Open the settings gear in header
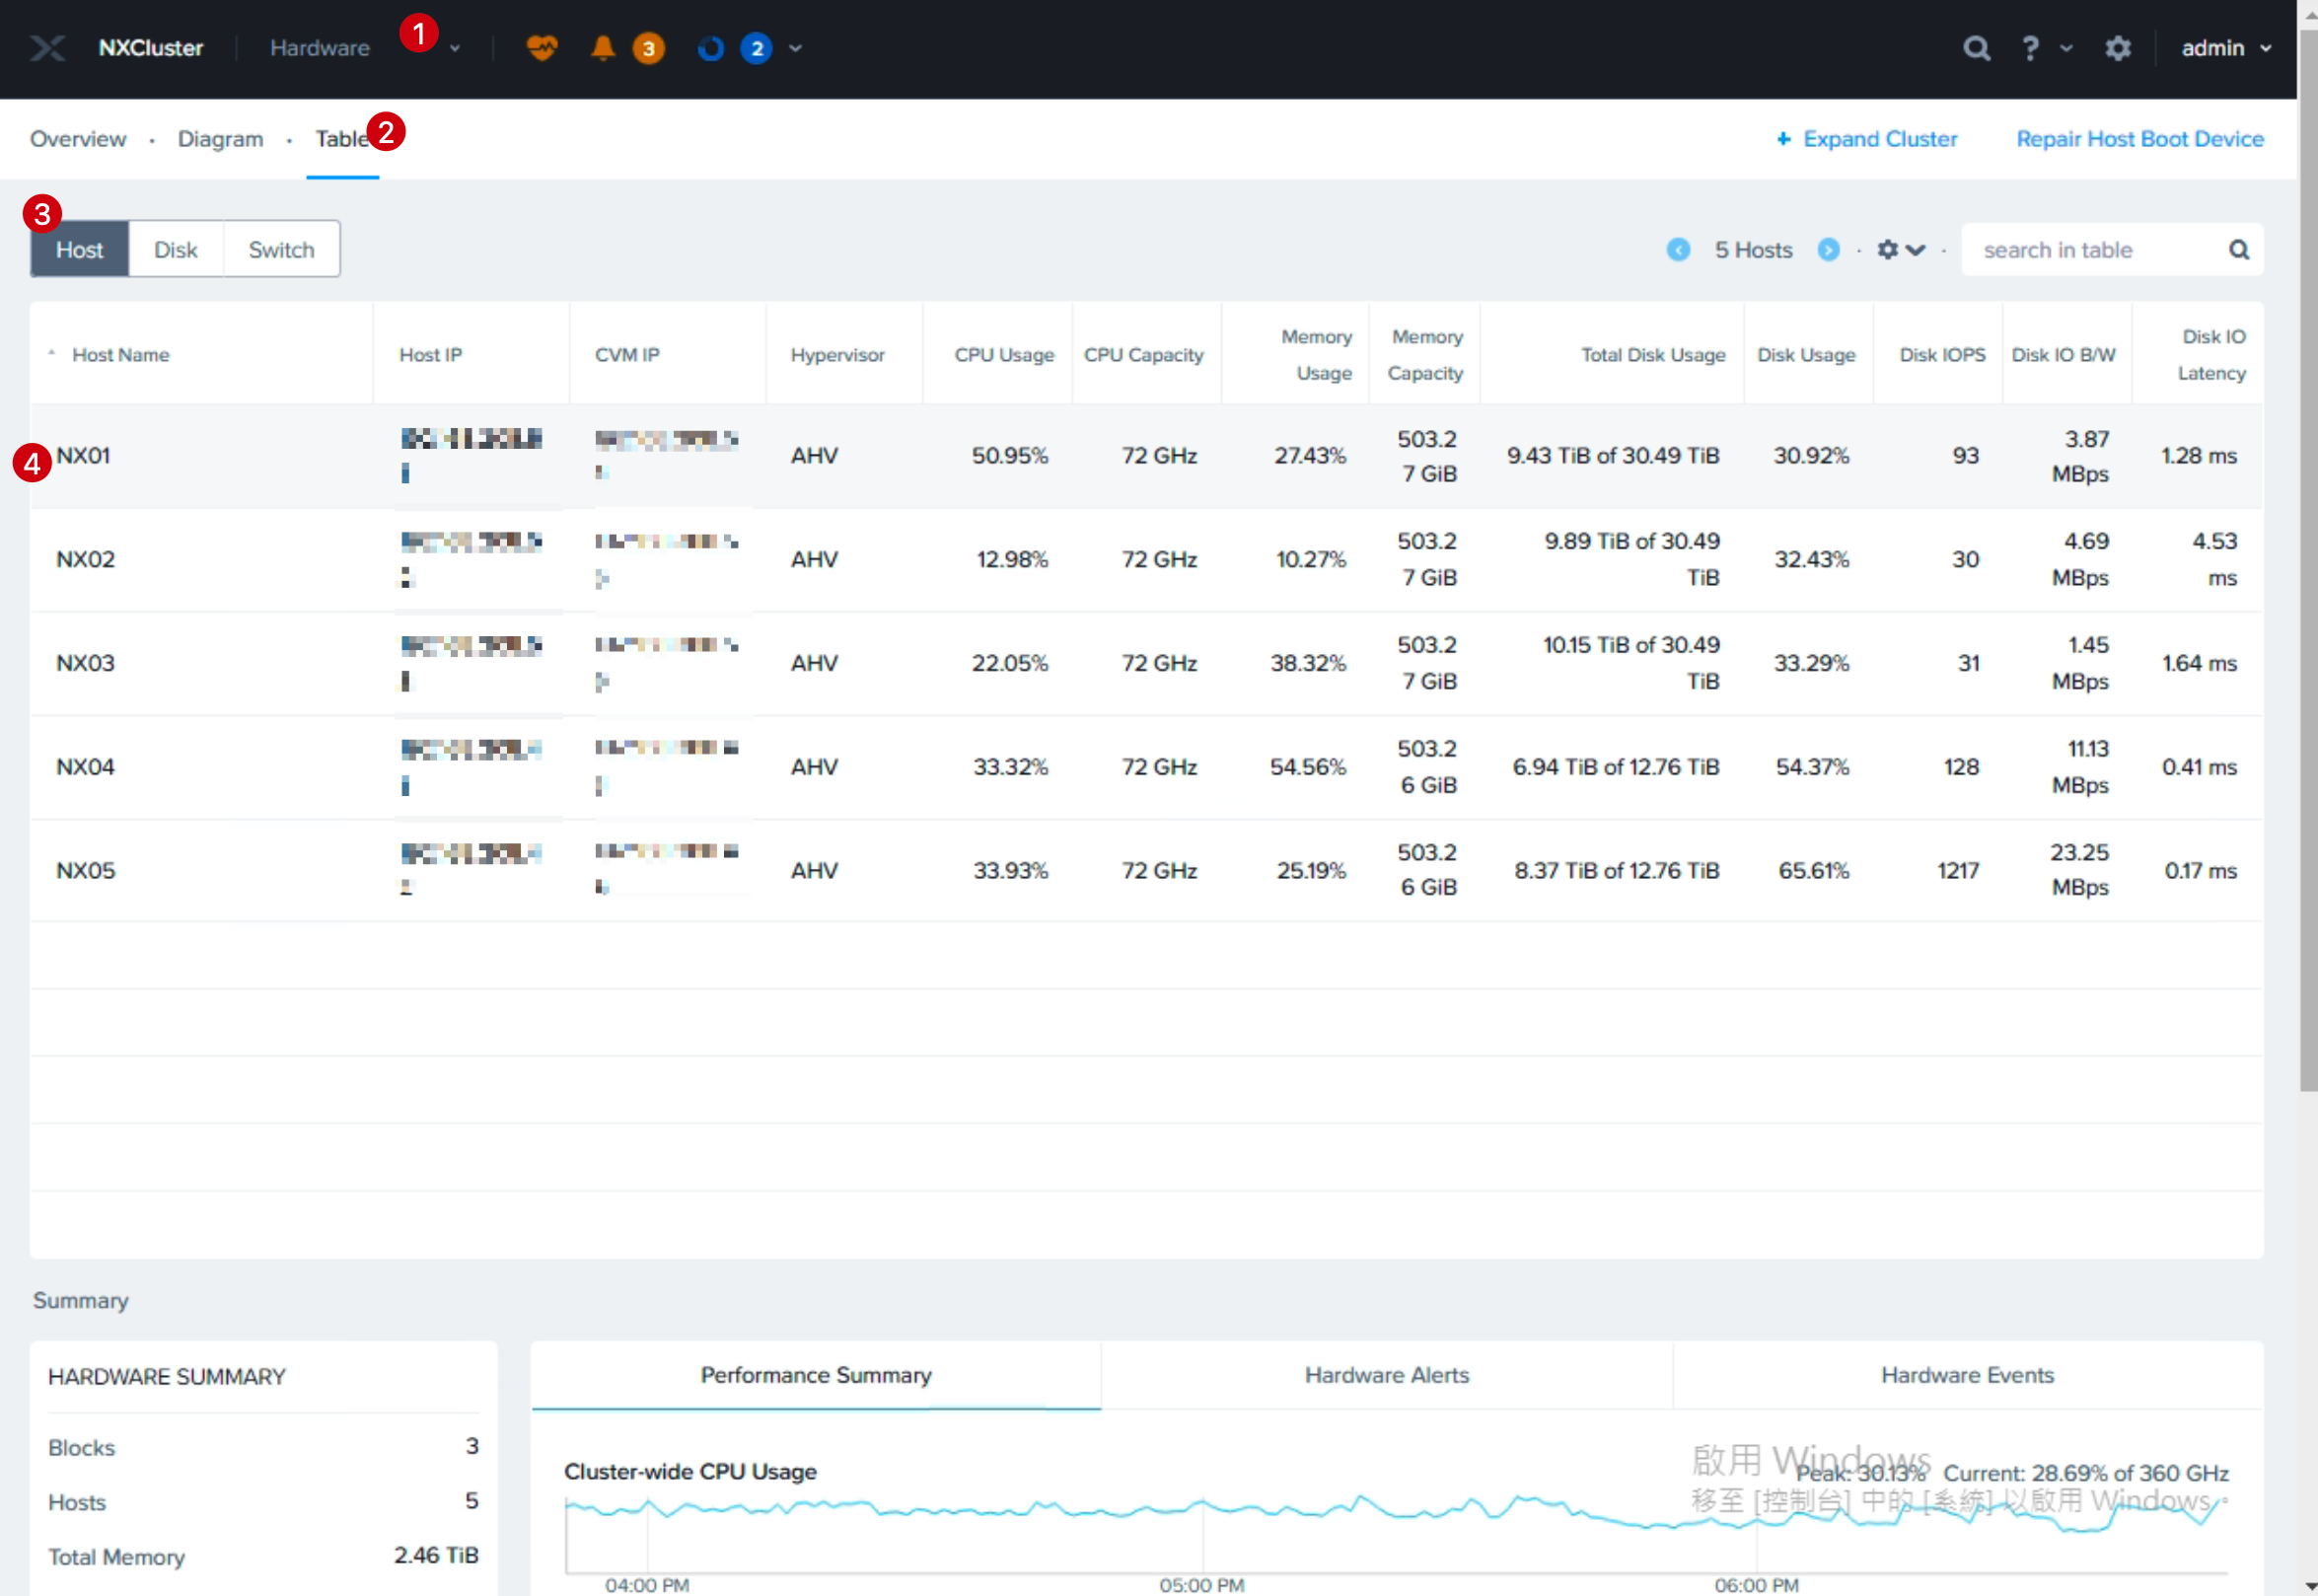 2118,48
